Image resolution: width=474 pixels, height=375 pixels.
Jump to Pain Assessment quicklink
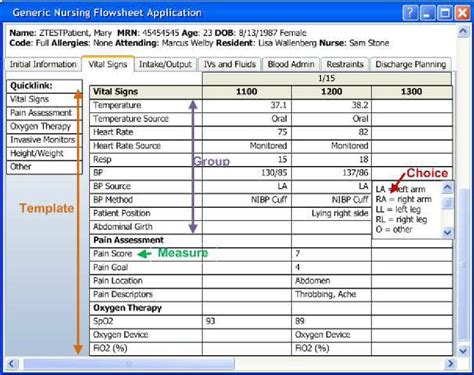[44, 113]
